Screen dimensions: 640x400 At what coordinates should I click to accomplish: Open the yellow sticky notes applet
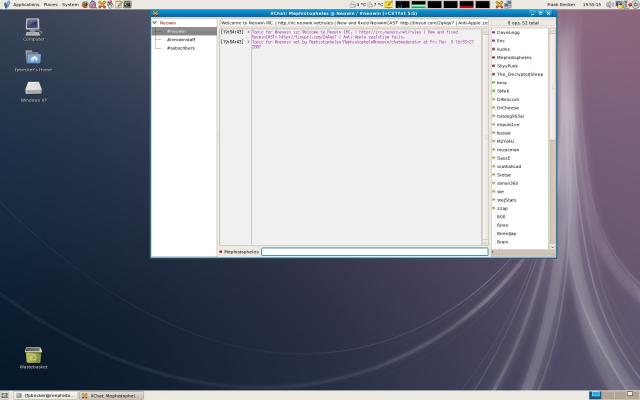tap(389, 4)
